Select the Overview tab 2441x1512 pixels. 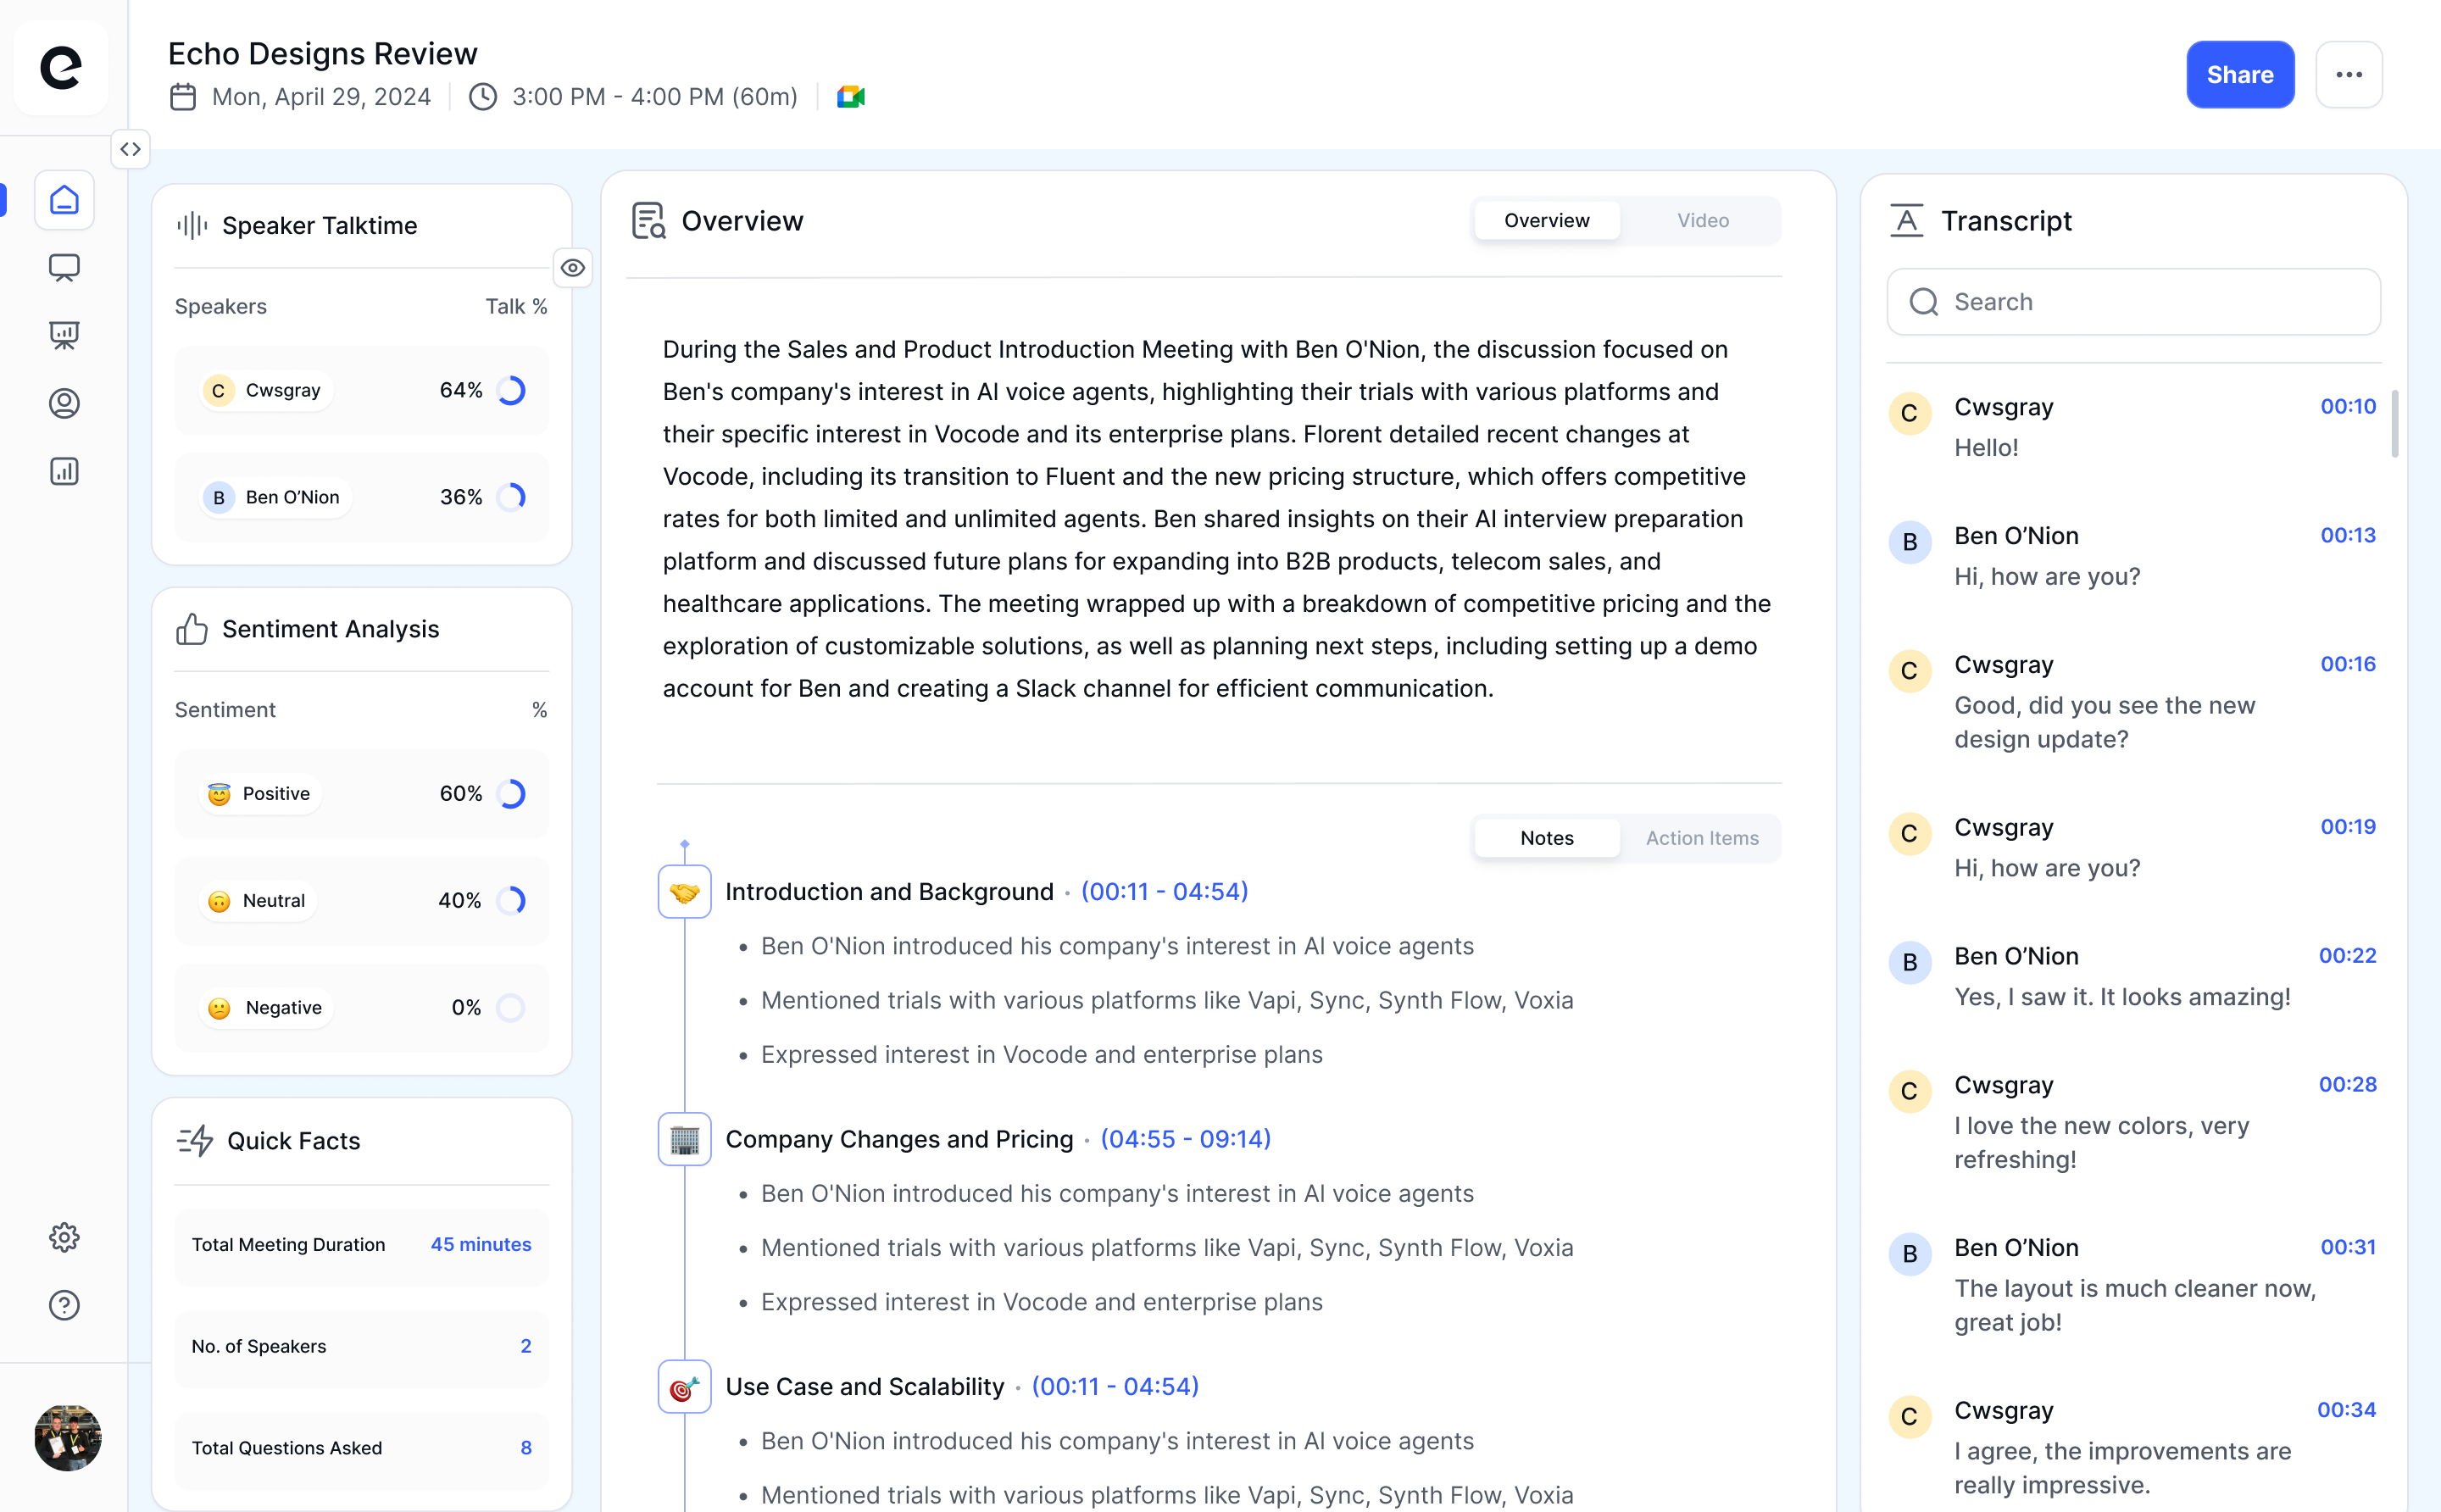(x=1546, y=220)
